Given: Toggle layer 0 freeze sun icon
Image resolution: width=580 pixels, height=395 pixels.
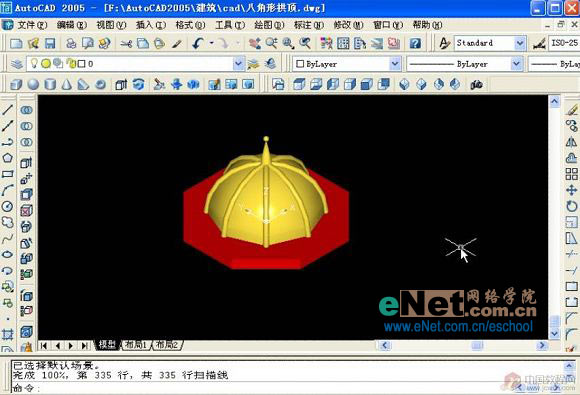Looking at the screenshot, I should 46,64.
